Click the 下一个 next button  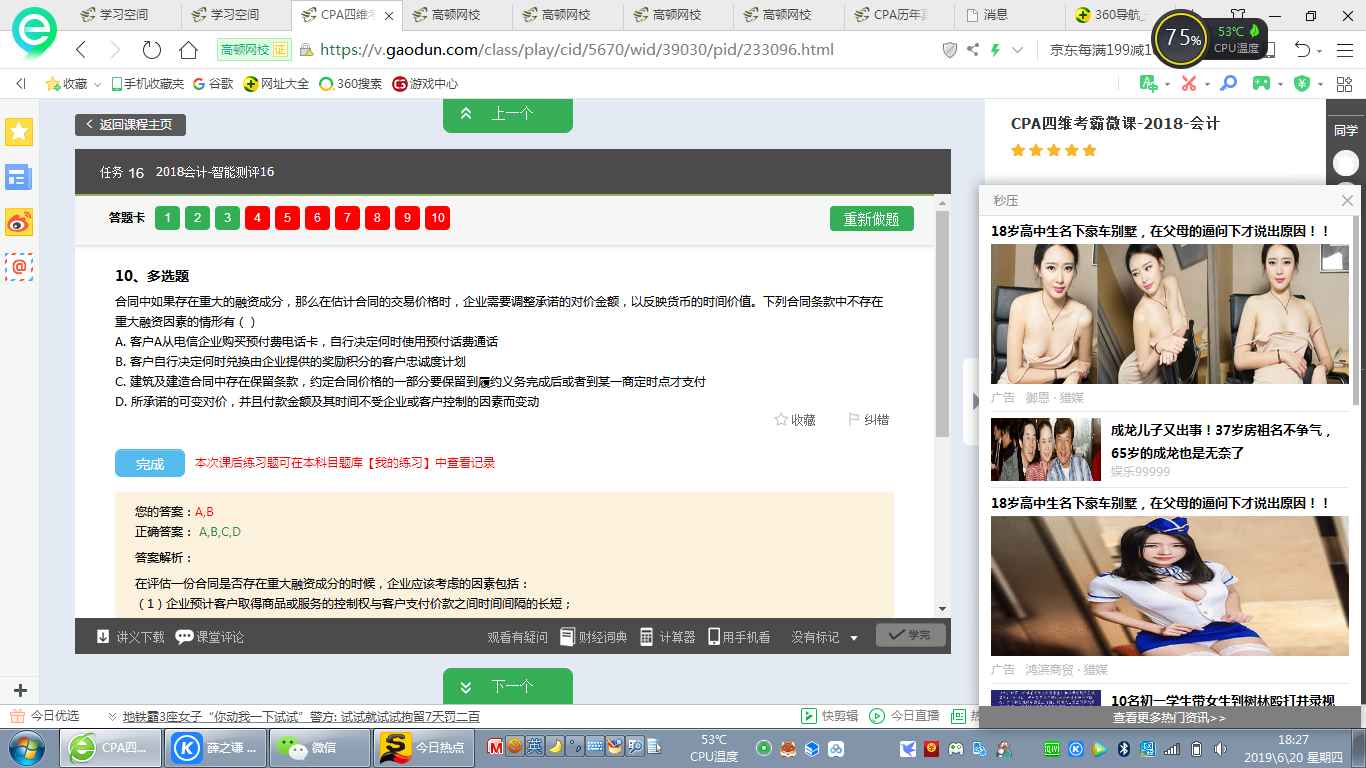coord(508,687)
